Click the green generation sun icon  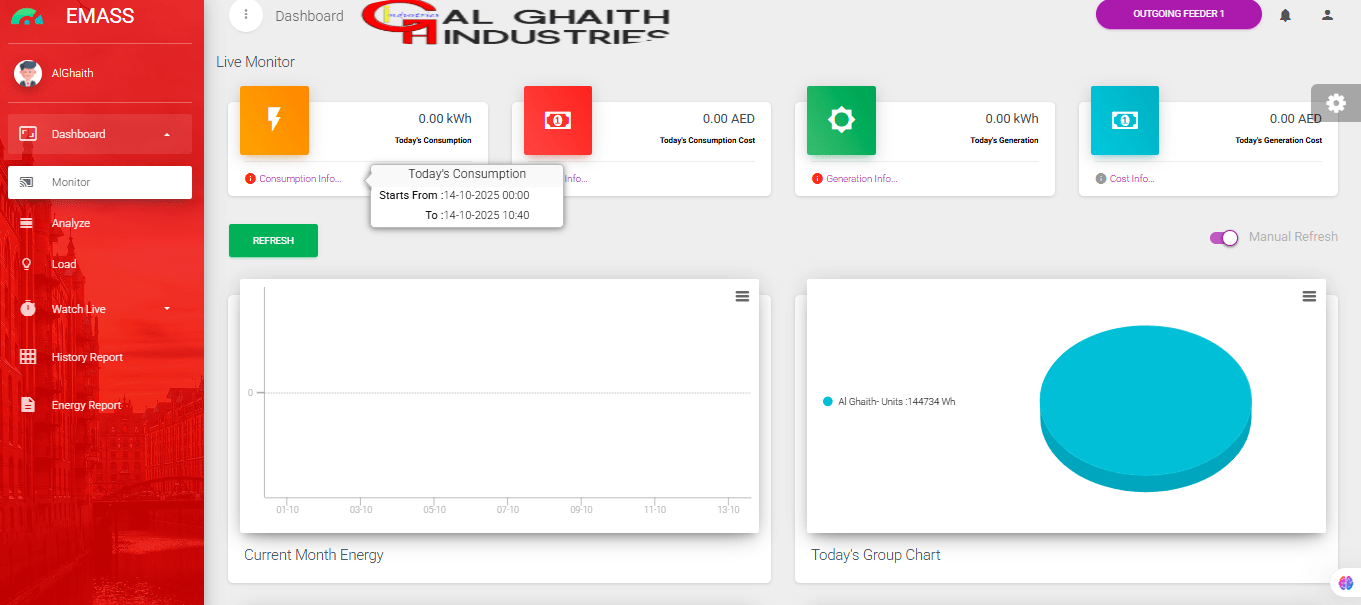tap(842, 120)
